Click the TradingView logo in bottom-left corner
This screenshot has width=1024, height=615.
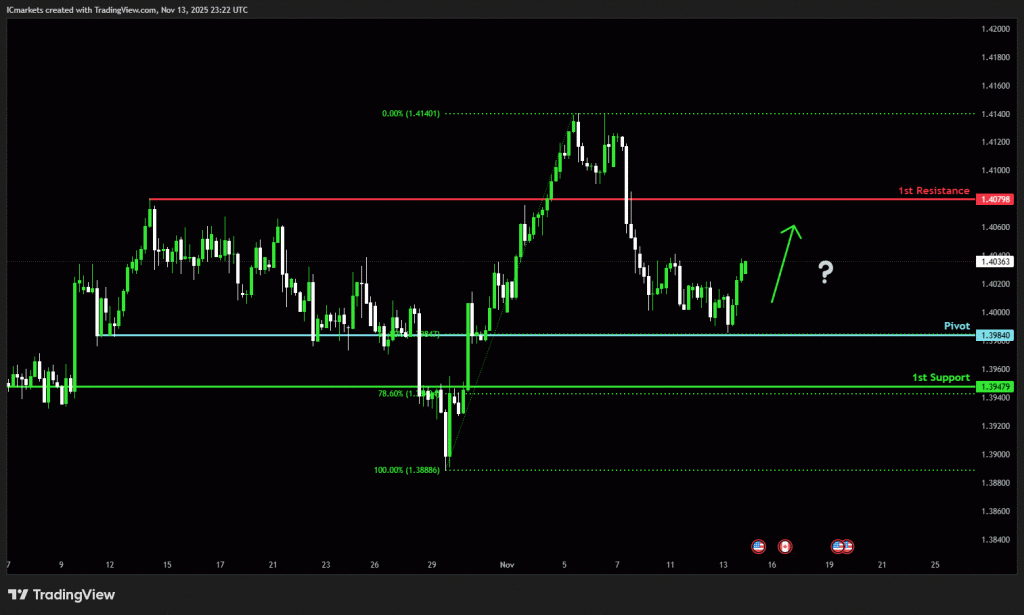tap(61, 594)
